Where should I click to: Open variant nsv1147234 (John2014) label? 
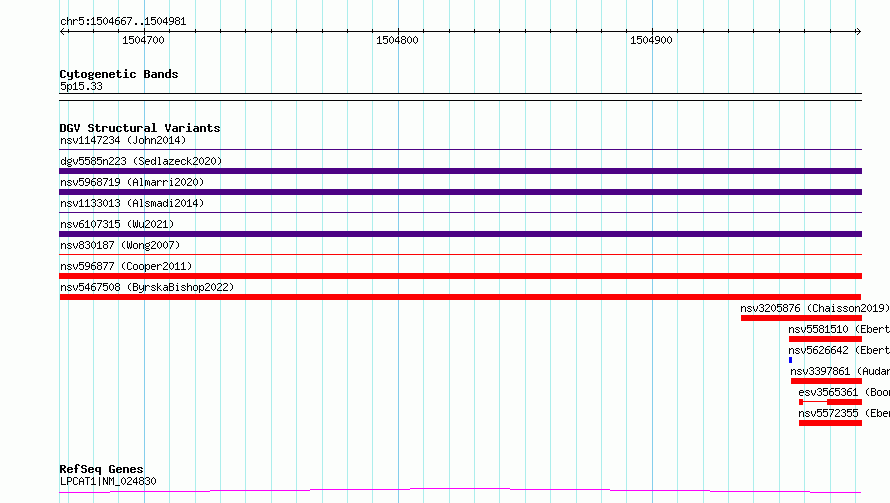[123, 140]
